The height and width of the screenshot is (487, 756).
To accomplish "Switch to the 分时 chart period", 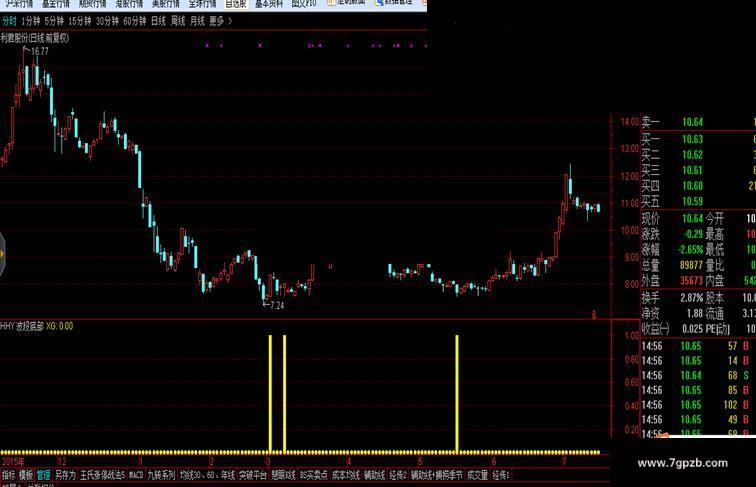I will click(9, 21).
